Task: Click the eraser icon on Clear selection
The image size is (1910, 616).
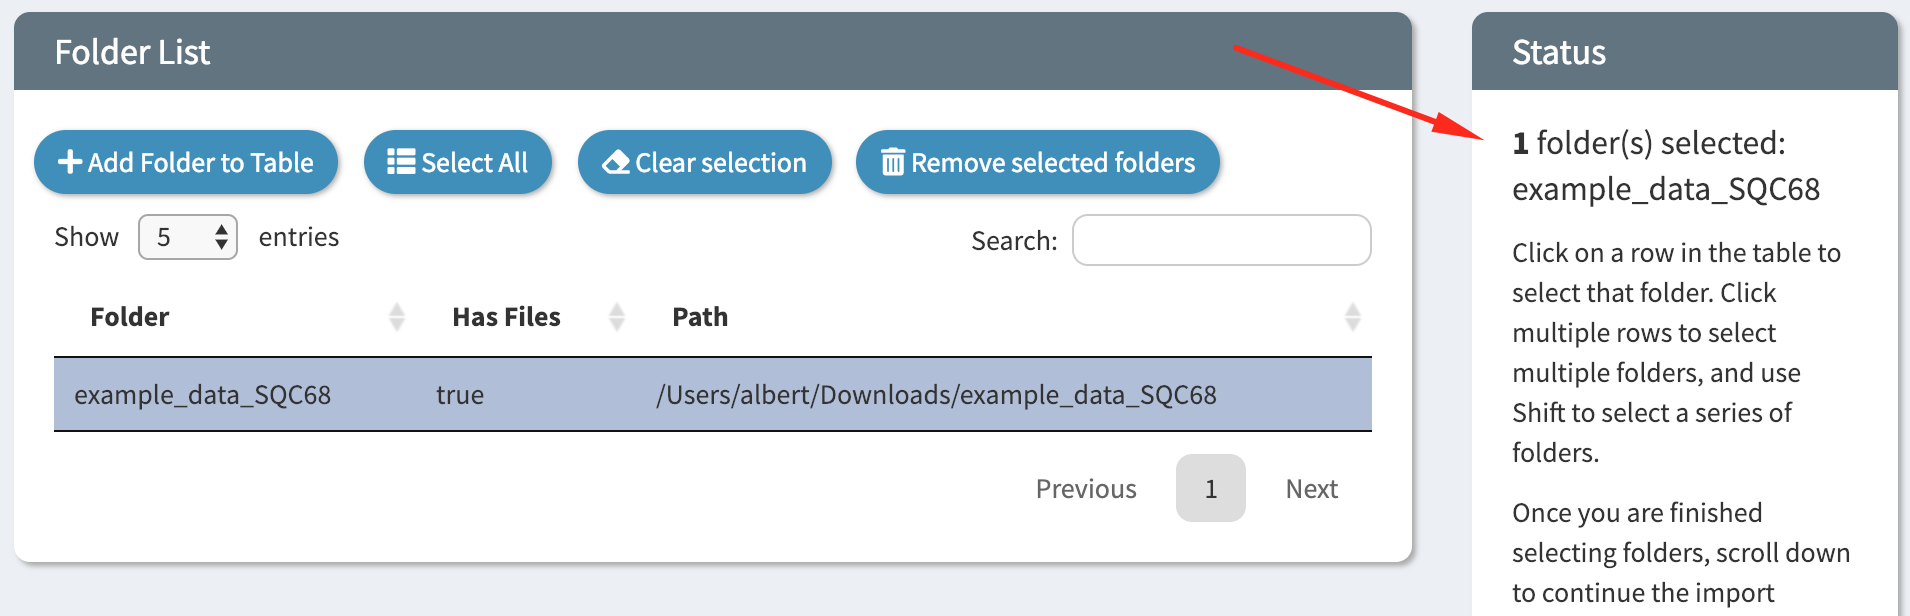Action: 616,162
